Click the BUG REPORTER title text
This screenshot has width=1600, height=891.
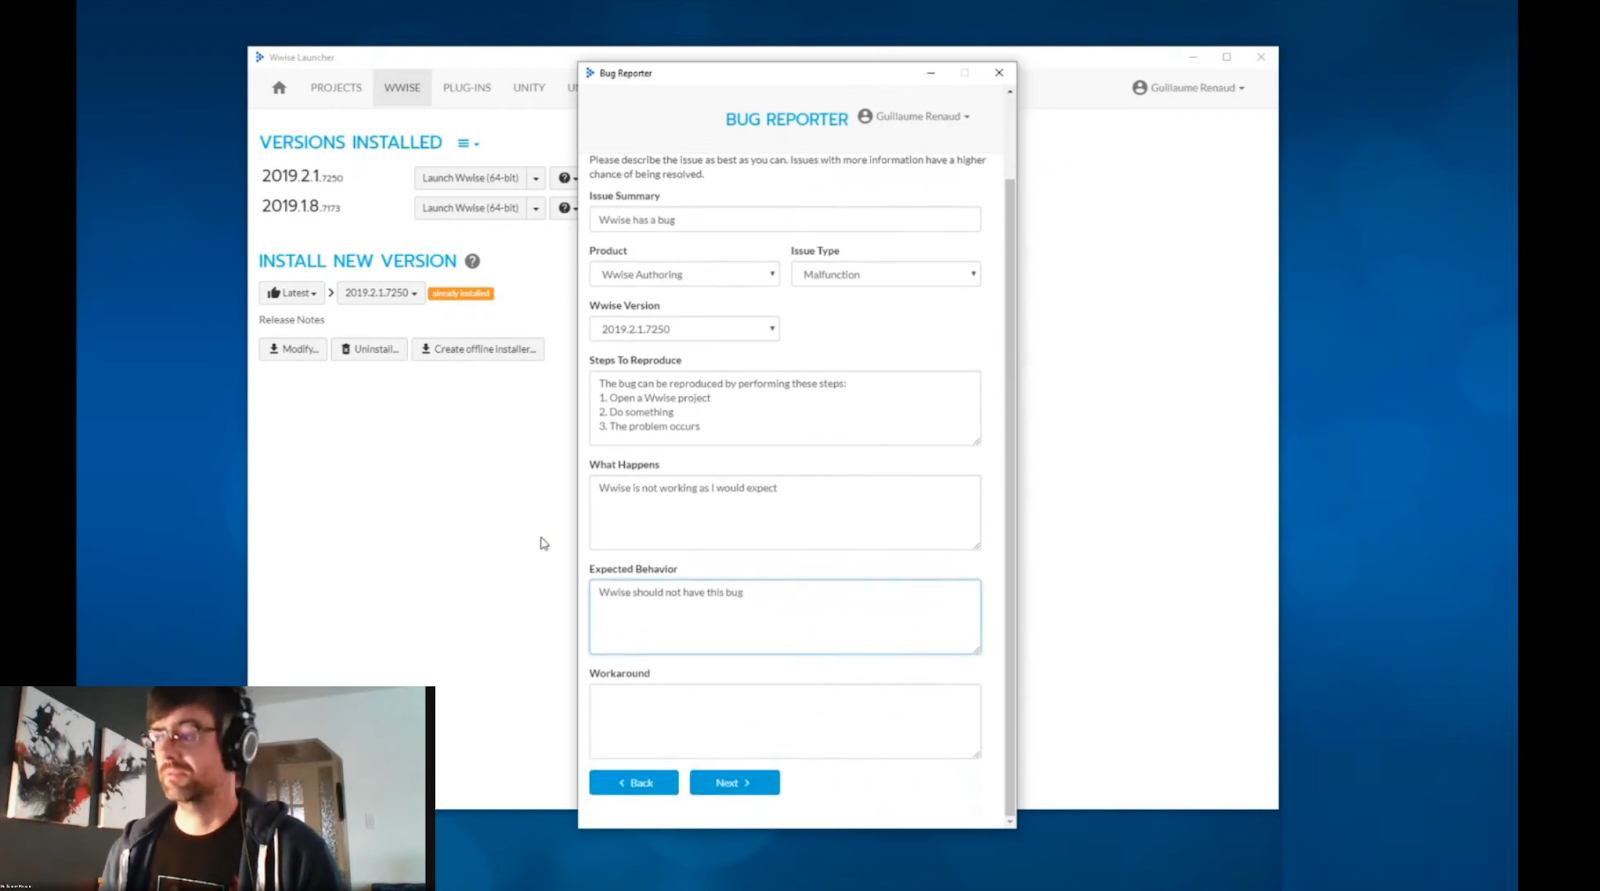(786, 119)
